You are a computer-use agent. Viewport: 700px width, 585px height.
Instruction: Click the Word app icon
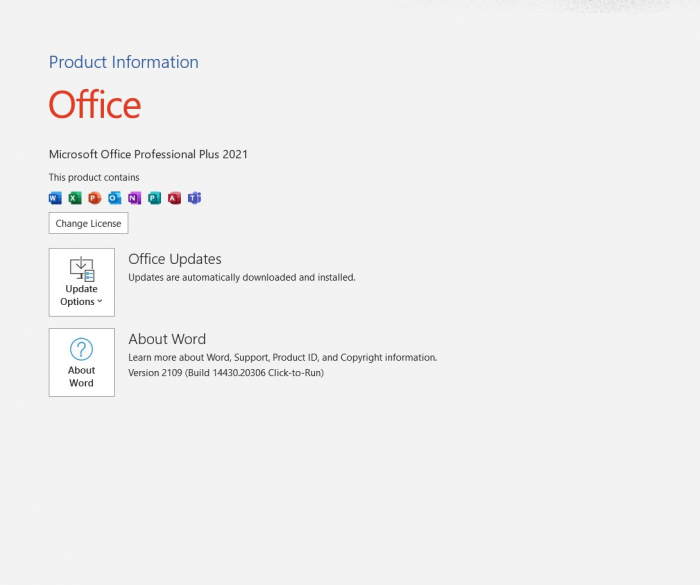(55, 198)
